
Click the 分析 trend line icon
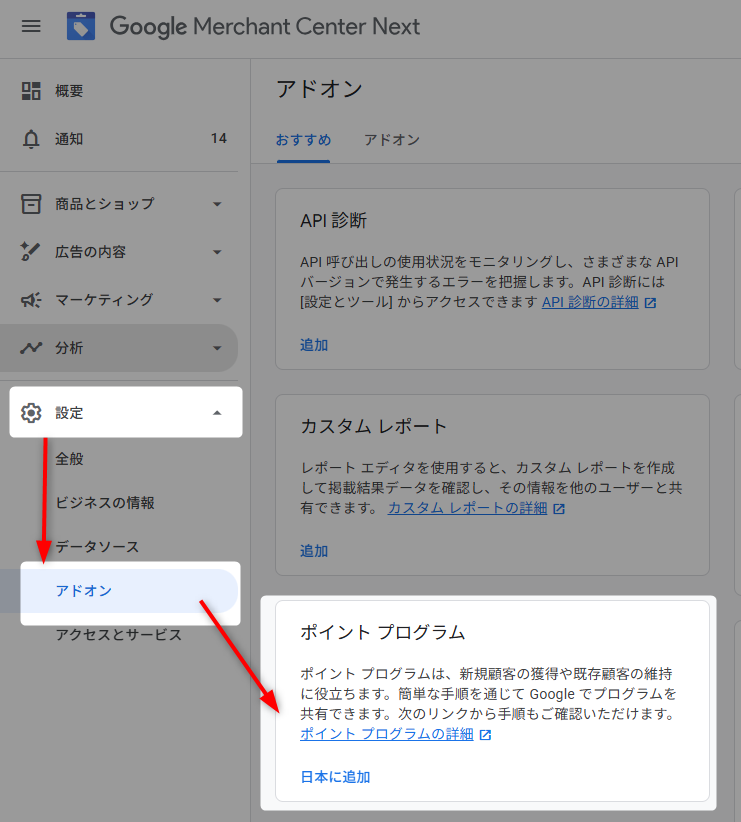pos(31,348)
